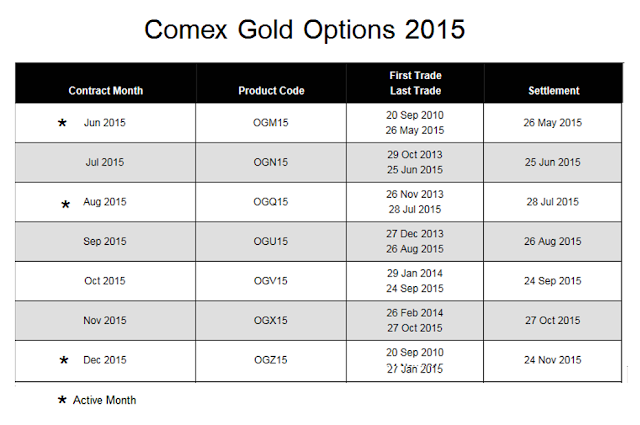Viewport: 640px width, 425px height.
Task: Select the 25 Jun 2015 settlement cell
Action: coord(553,162)
